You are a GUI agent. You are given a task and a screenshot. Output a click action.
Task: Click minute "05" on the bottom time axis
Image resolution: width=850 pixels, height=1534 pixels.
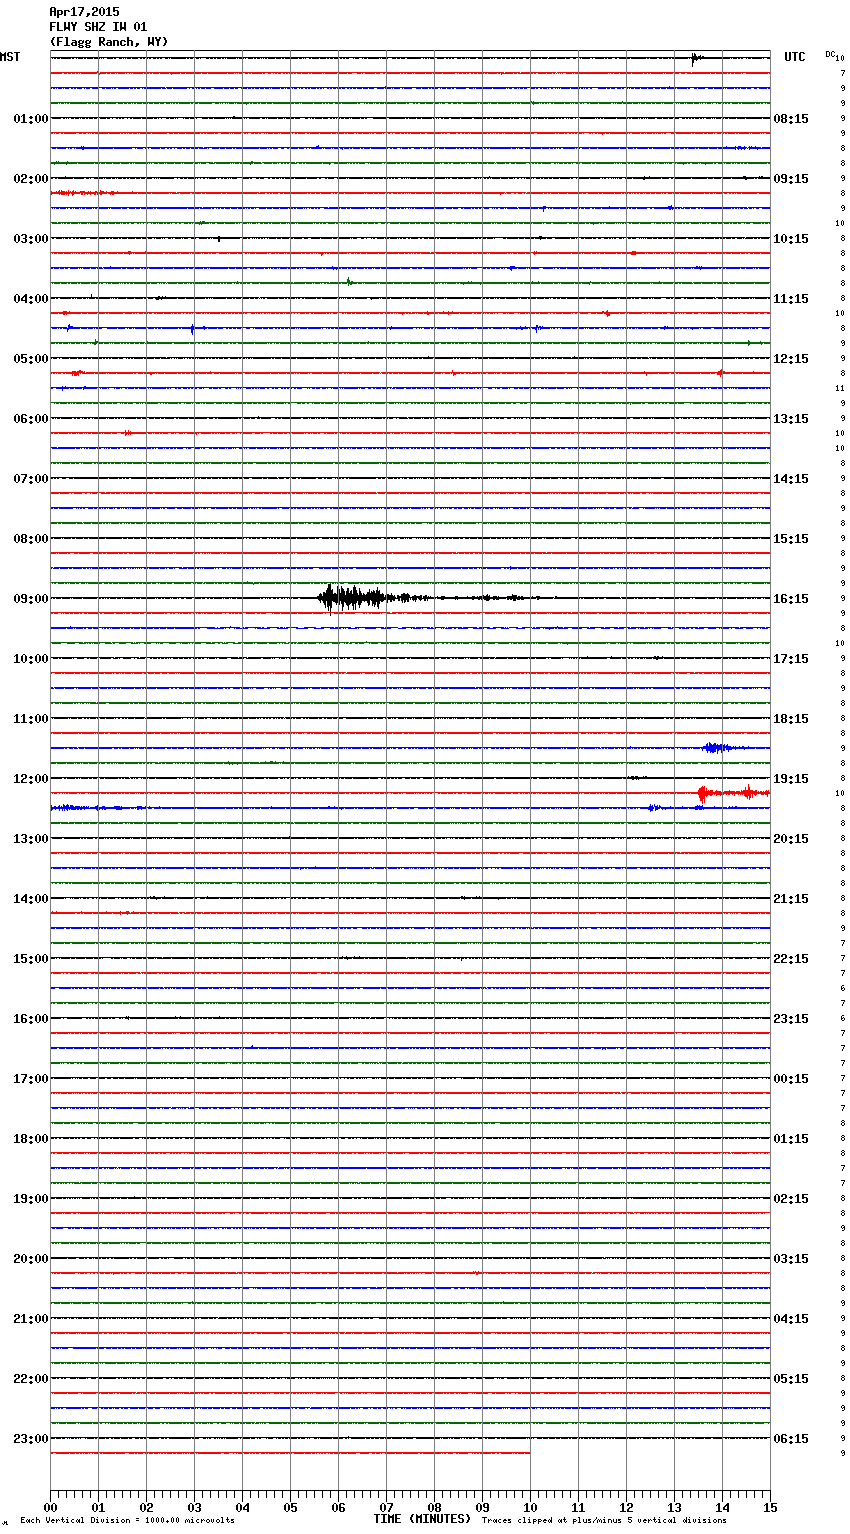click(x=290, y=1507)
